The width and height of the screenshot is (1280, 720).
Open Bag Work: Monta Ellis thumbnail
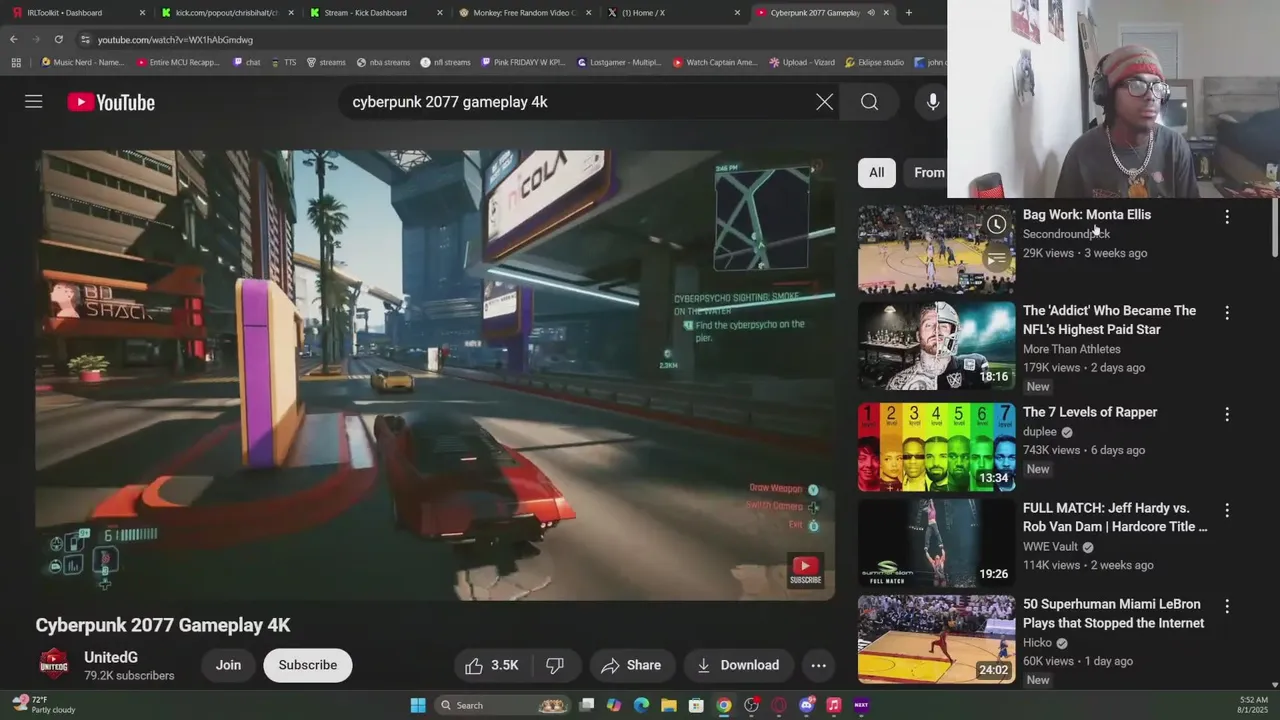coord(936,249)
